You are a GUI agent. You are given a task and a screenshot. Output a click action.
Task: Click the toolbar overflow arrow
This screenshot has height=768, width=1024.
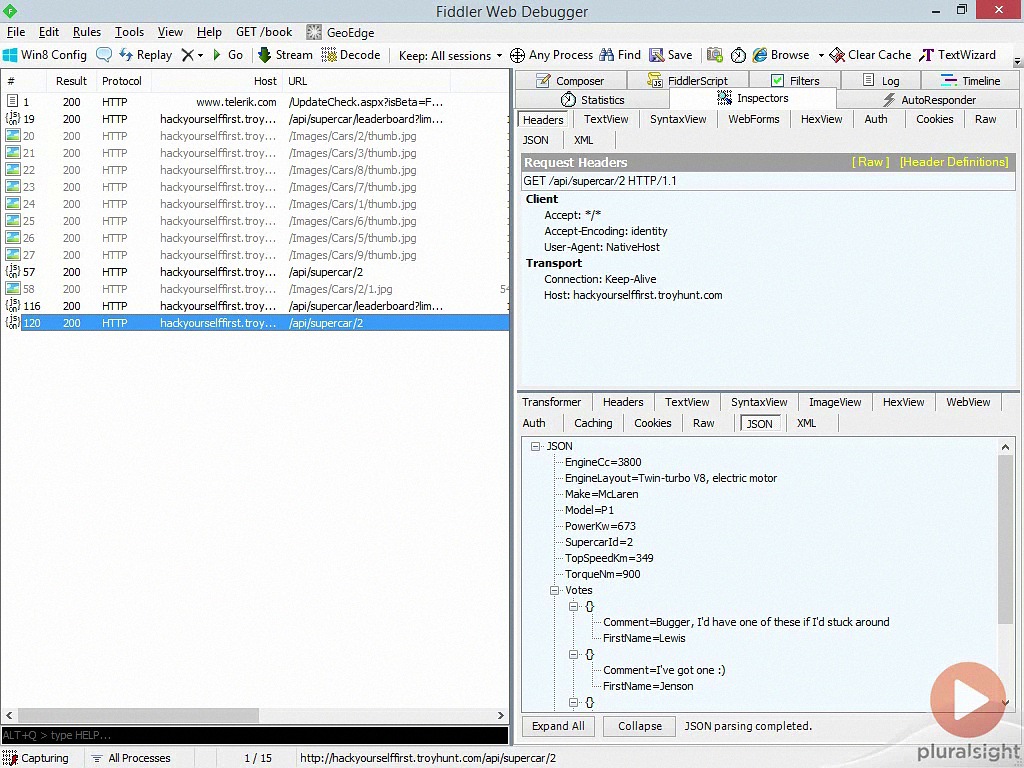tap(1017, 61)
